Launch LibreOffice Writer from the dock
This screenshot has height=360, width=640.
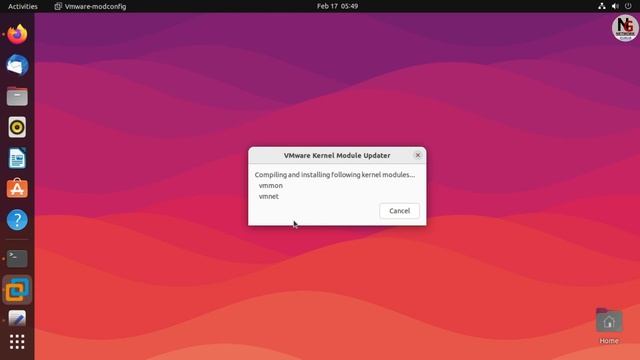(17, 158)
